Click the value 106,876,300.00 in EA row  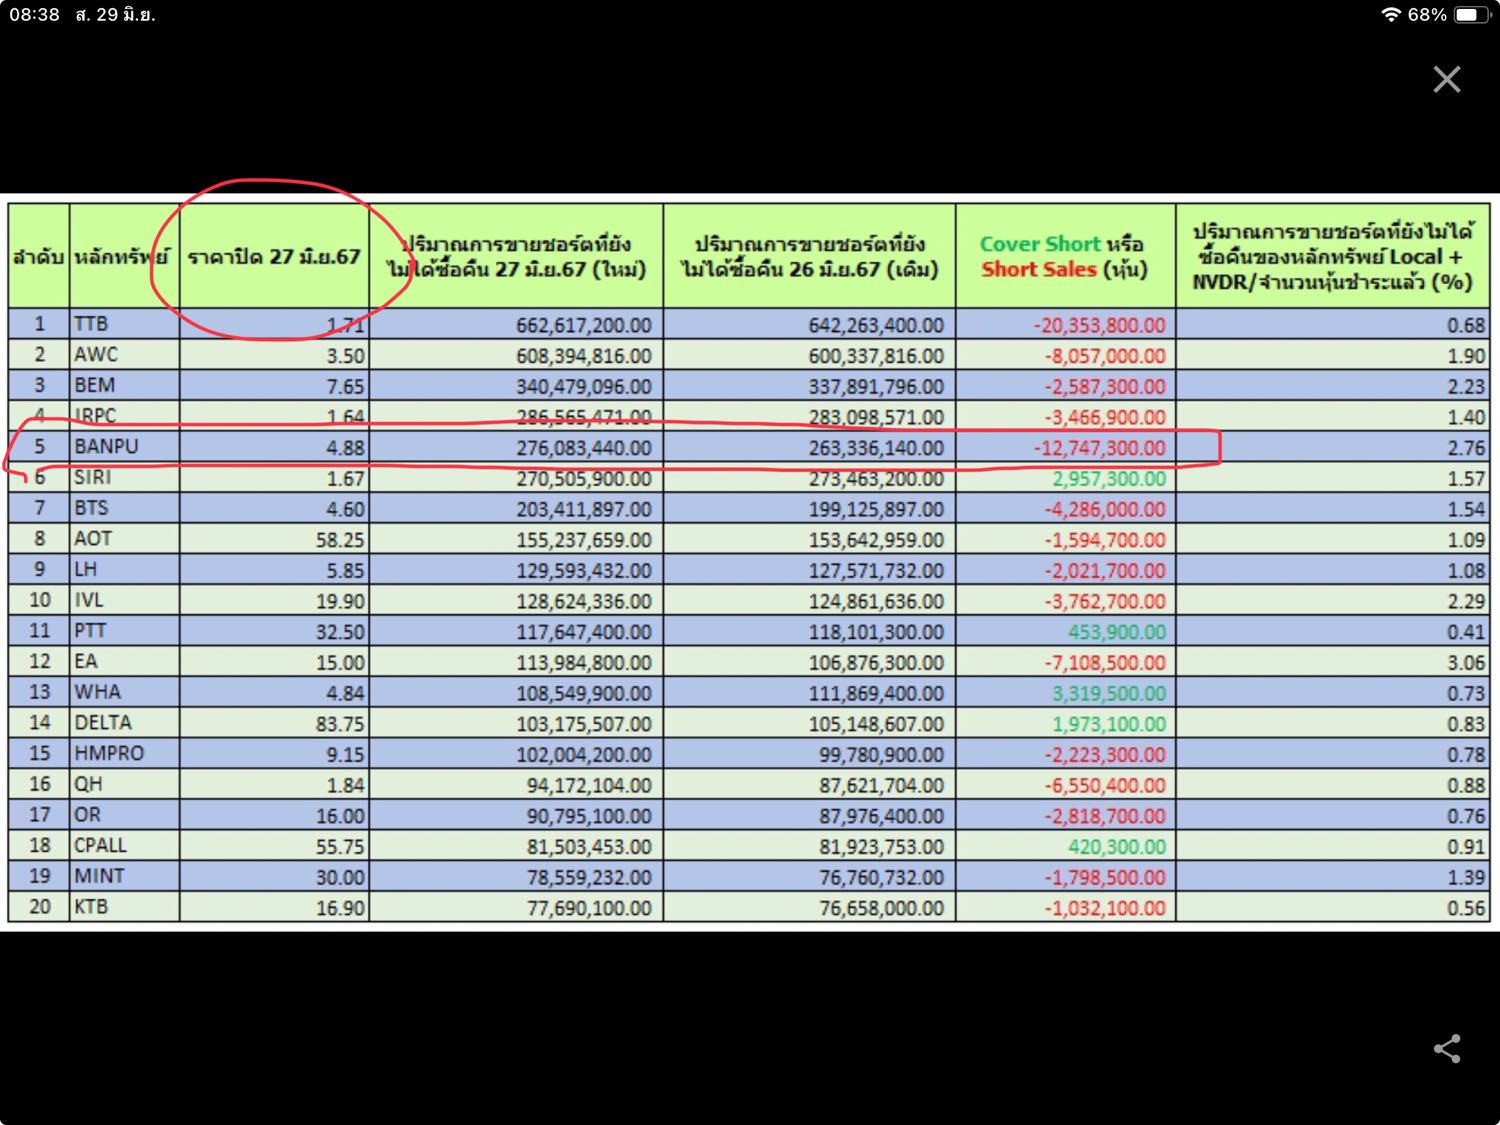point(877,663)
